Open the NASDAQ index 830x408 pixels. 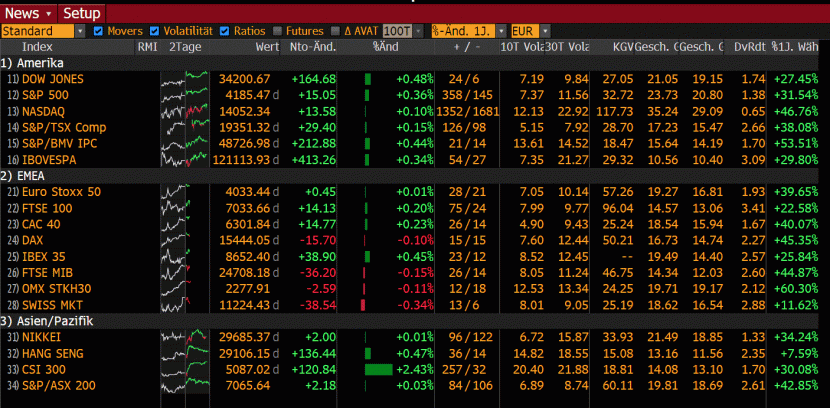tap(43, 112)
